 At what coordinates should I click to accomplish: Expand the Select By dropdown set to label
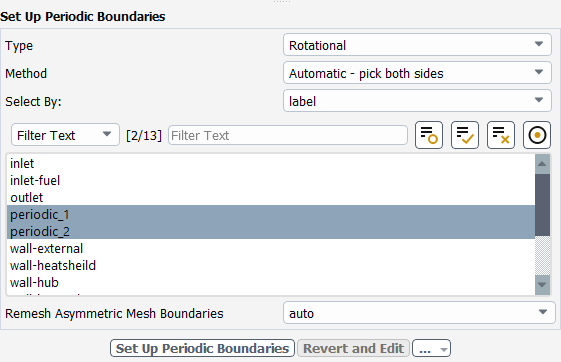click(x=417, y=101)
